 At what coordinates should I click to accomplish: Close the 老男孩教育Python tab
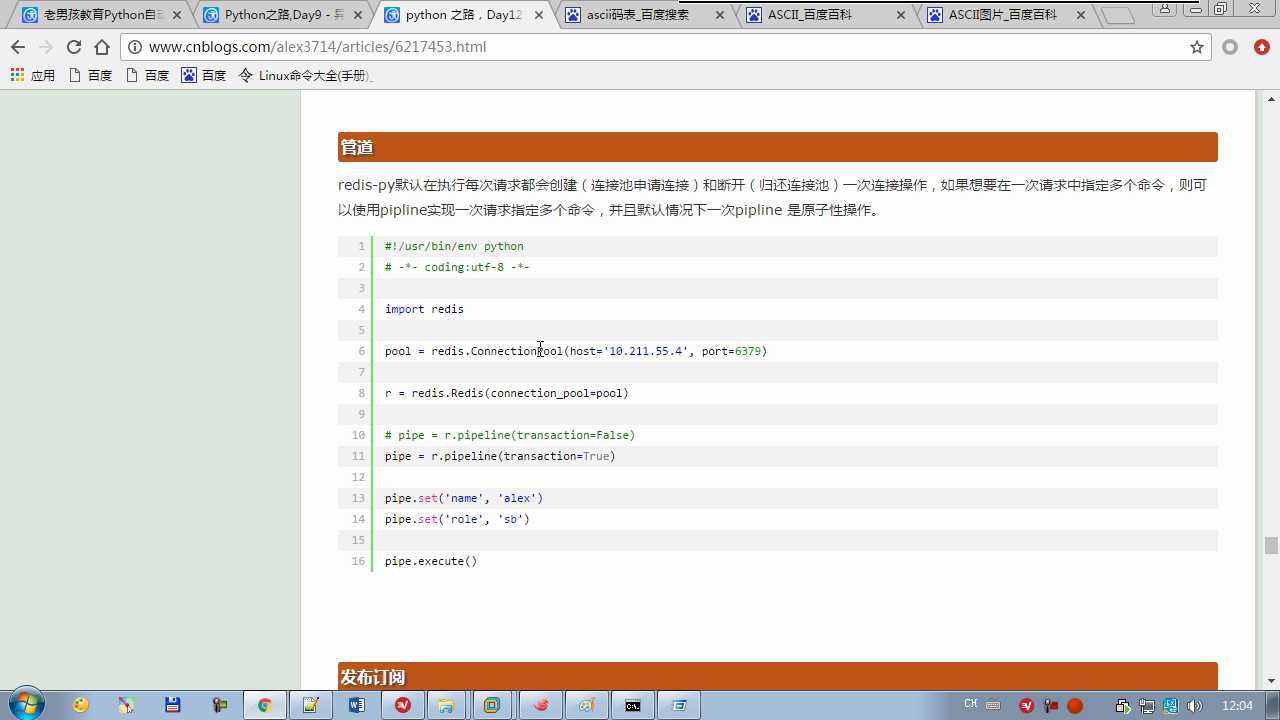click(x=177, y=15)
